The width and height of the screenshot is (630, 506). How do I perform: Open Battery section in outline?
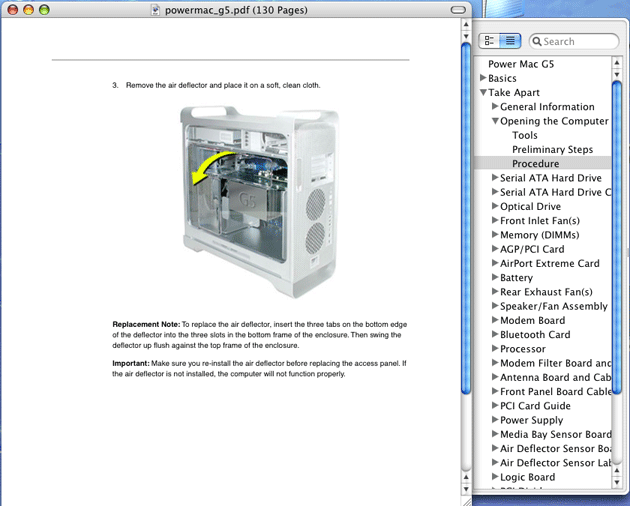pos(516,278)
